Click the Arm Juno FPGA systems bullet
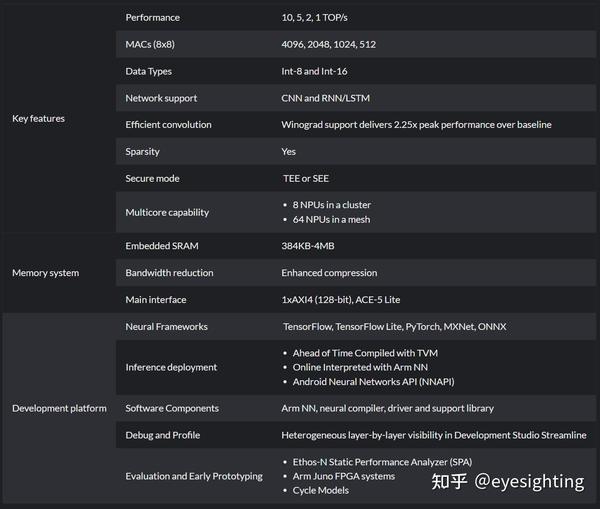The image size is (600, 509). coord(343,476)
